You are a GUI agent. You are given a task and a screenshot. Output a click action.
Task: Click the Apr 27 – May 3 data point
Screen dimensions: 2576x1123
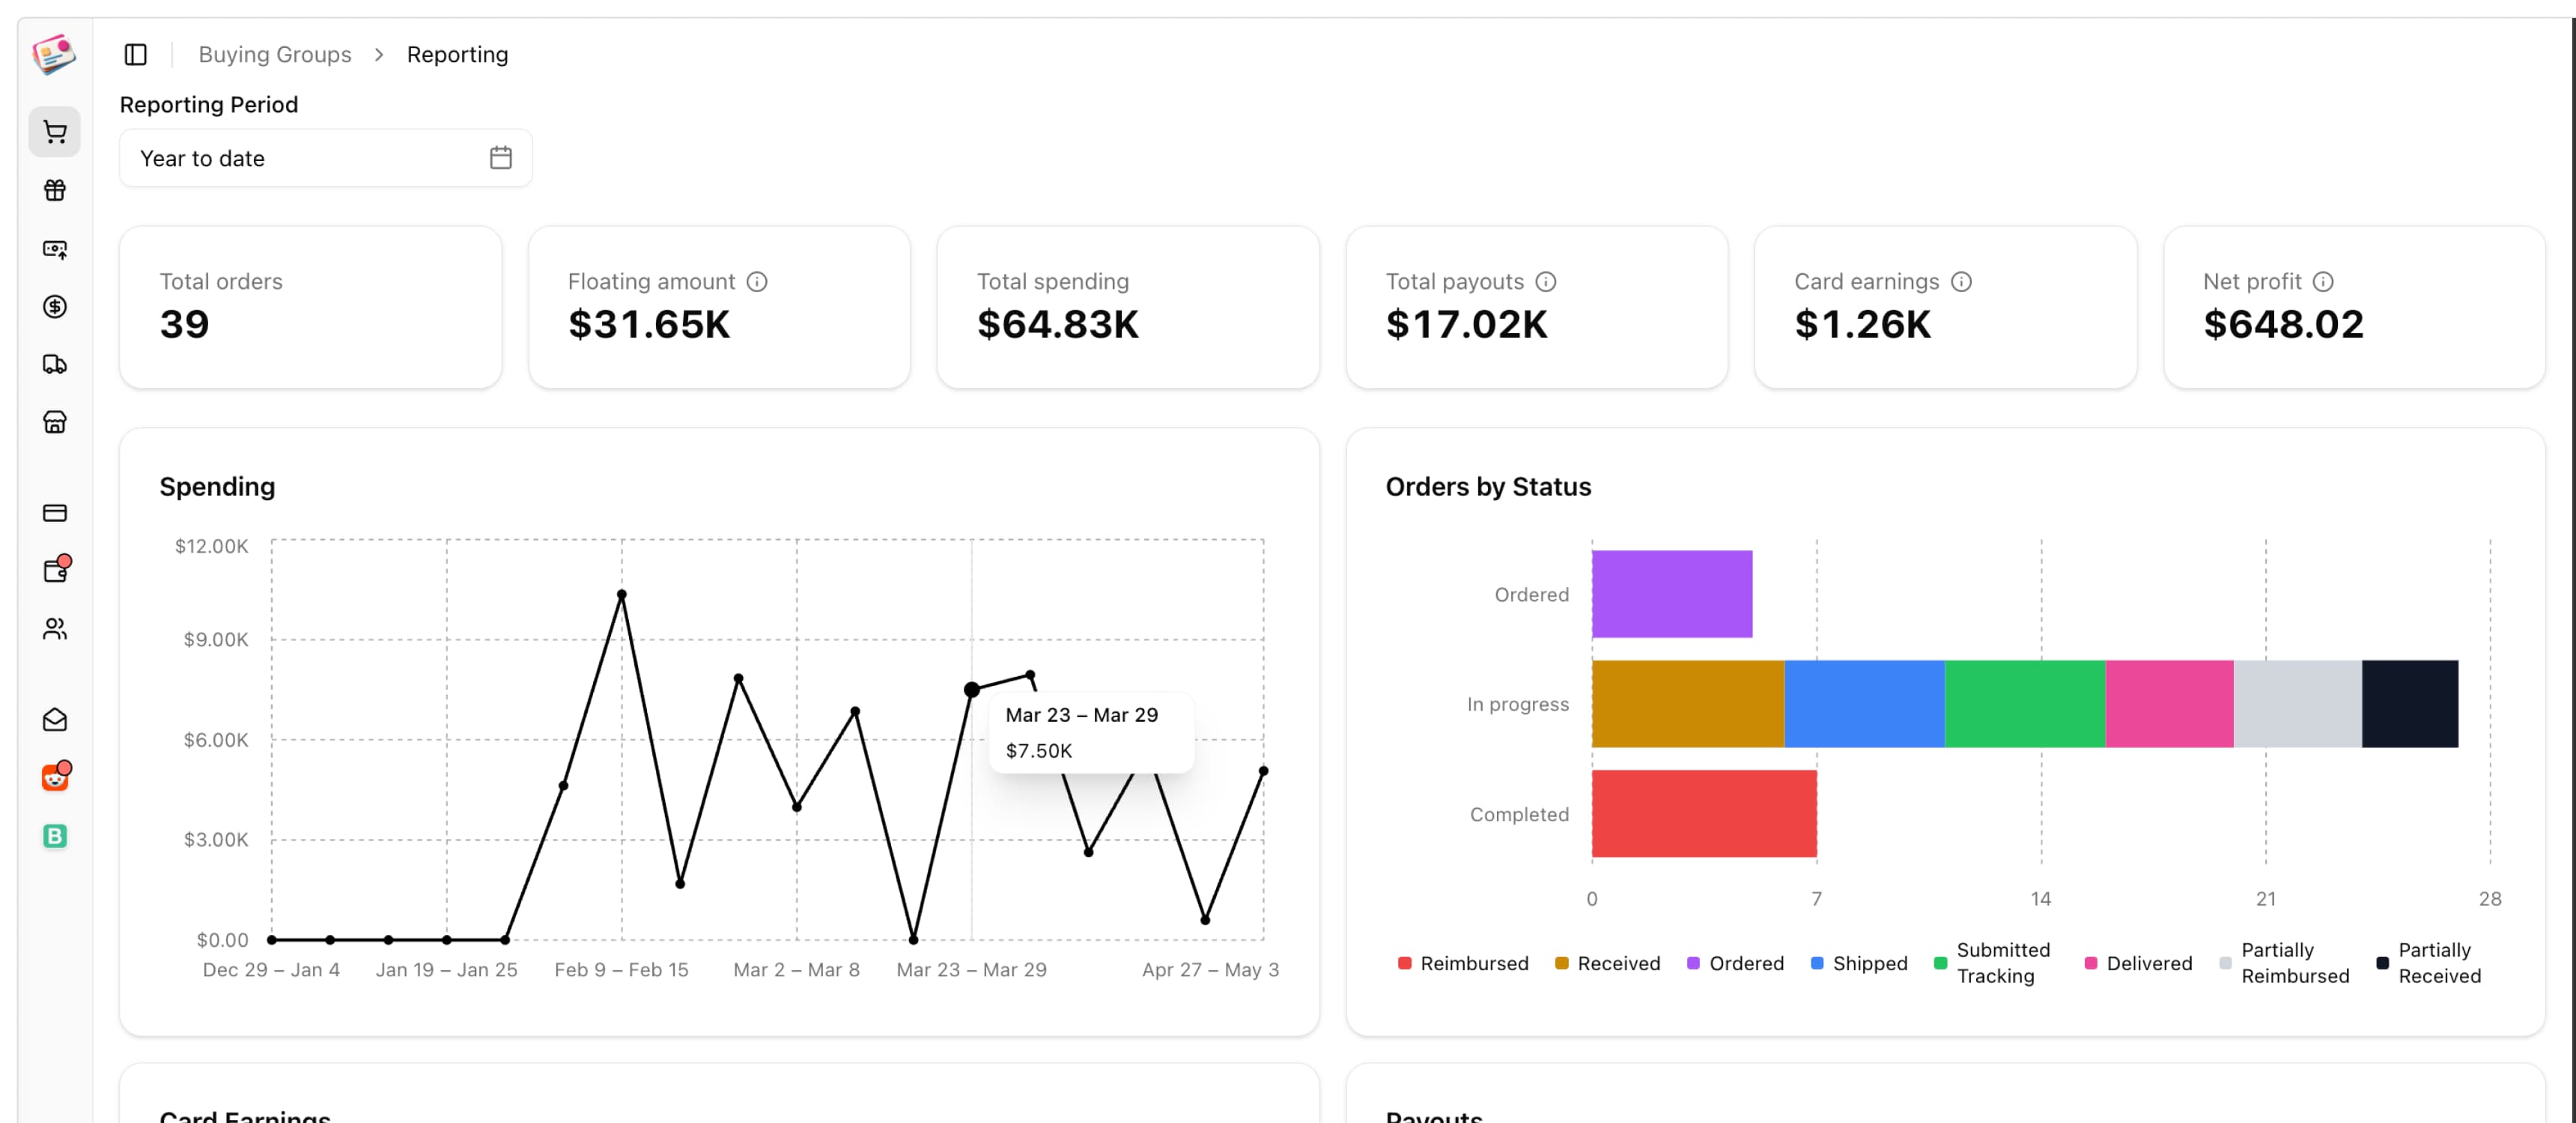[1263, 771]
